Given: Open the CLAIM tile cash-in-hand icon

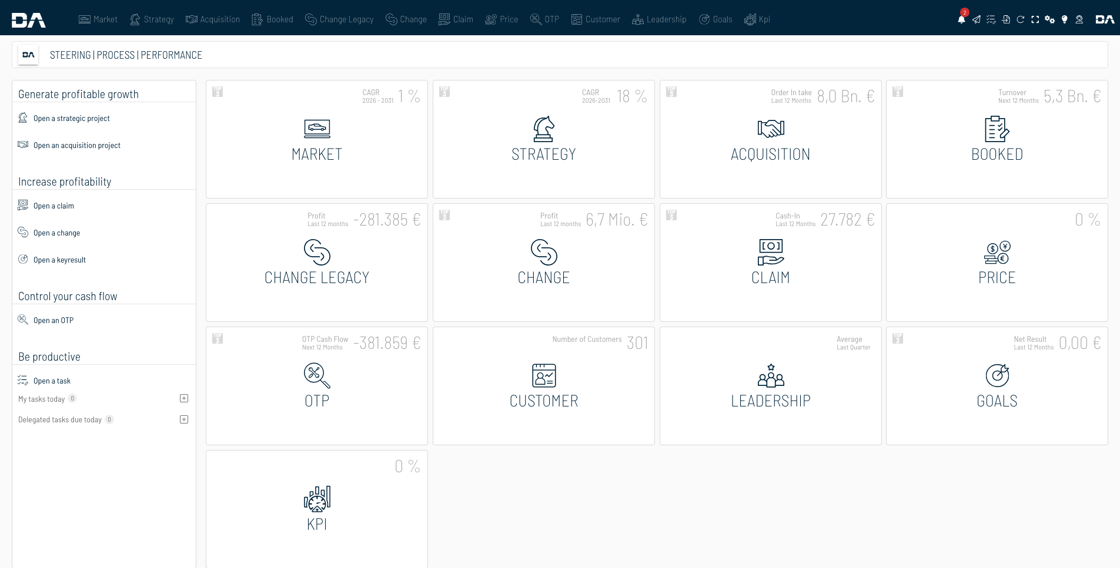Looking at the screenshot, I should coord(771,252).
